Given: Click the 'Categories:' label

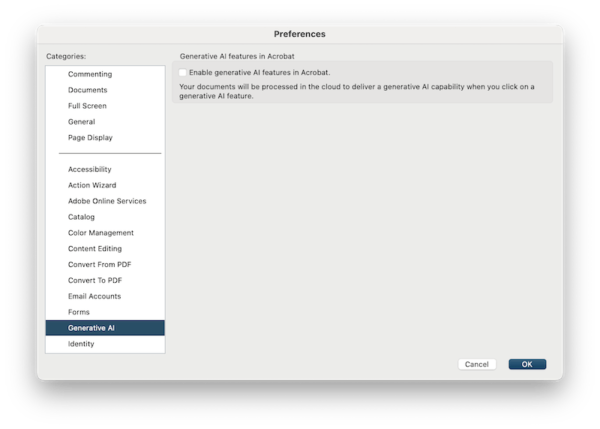Looking at the screenshot, I should click(x=66, y=56).
